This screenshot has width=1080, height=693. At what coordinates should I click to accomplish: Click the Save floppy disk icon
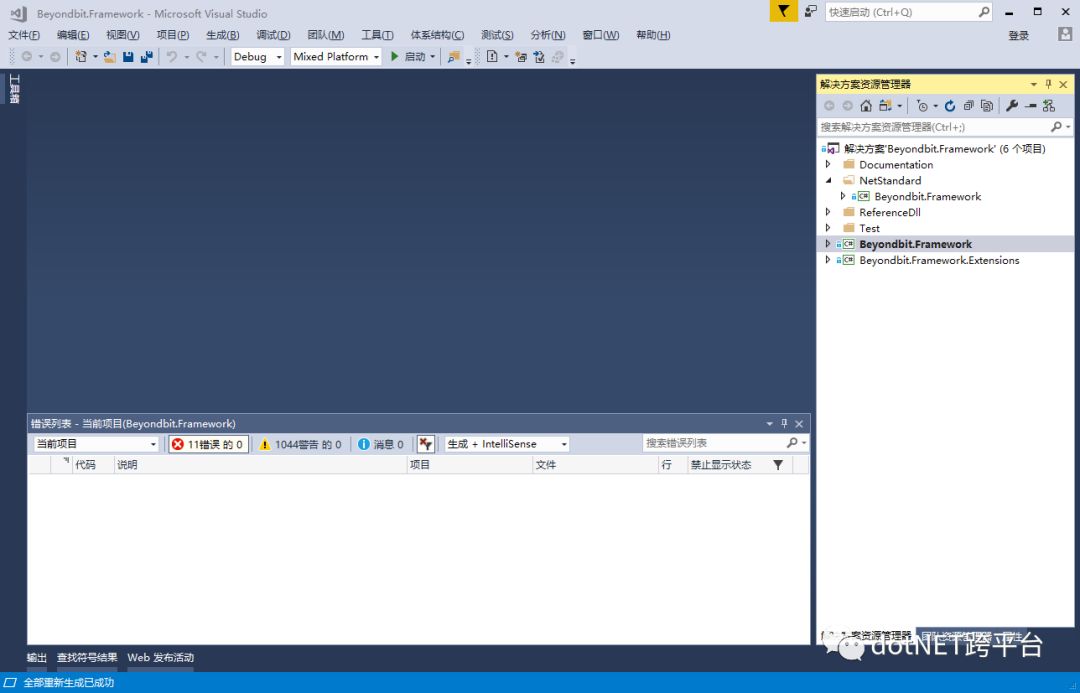[128, 56]
